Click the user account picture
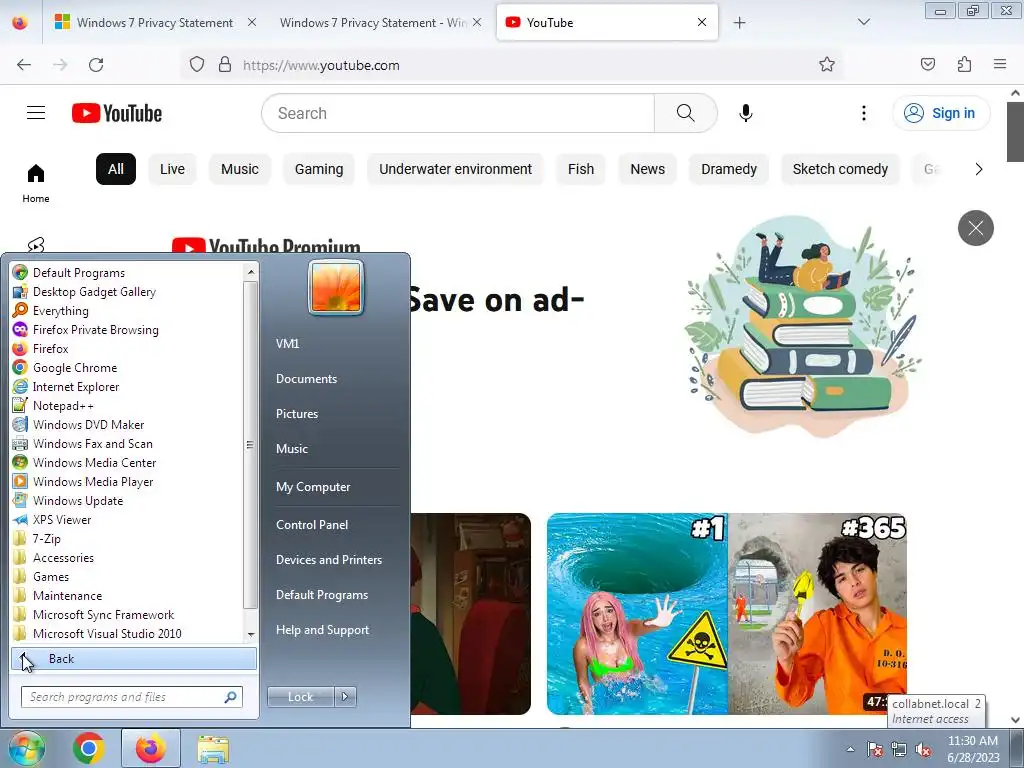 [336, 287]
